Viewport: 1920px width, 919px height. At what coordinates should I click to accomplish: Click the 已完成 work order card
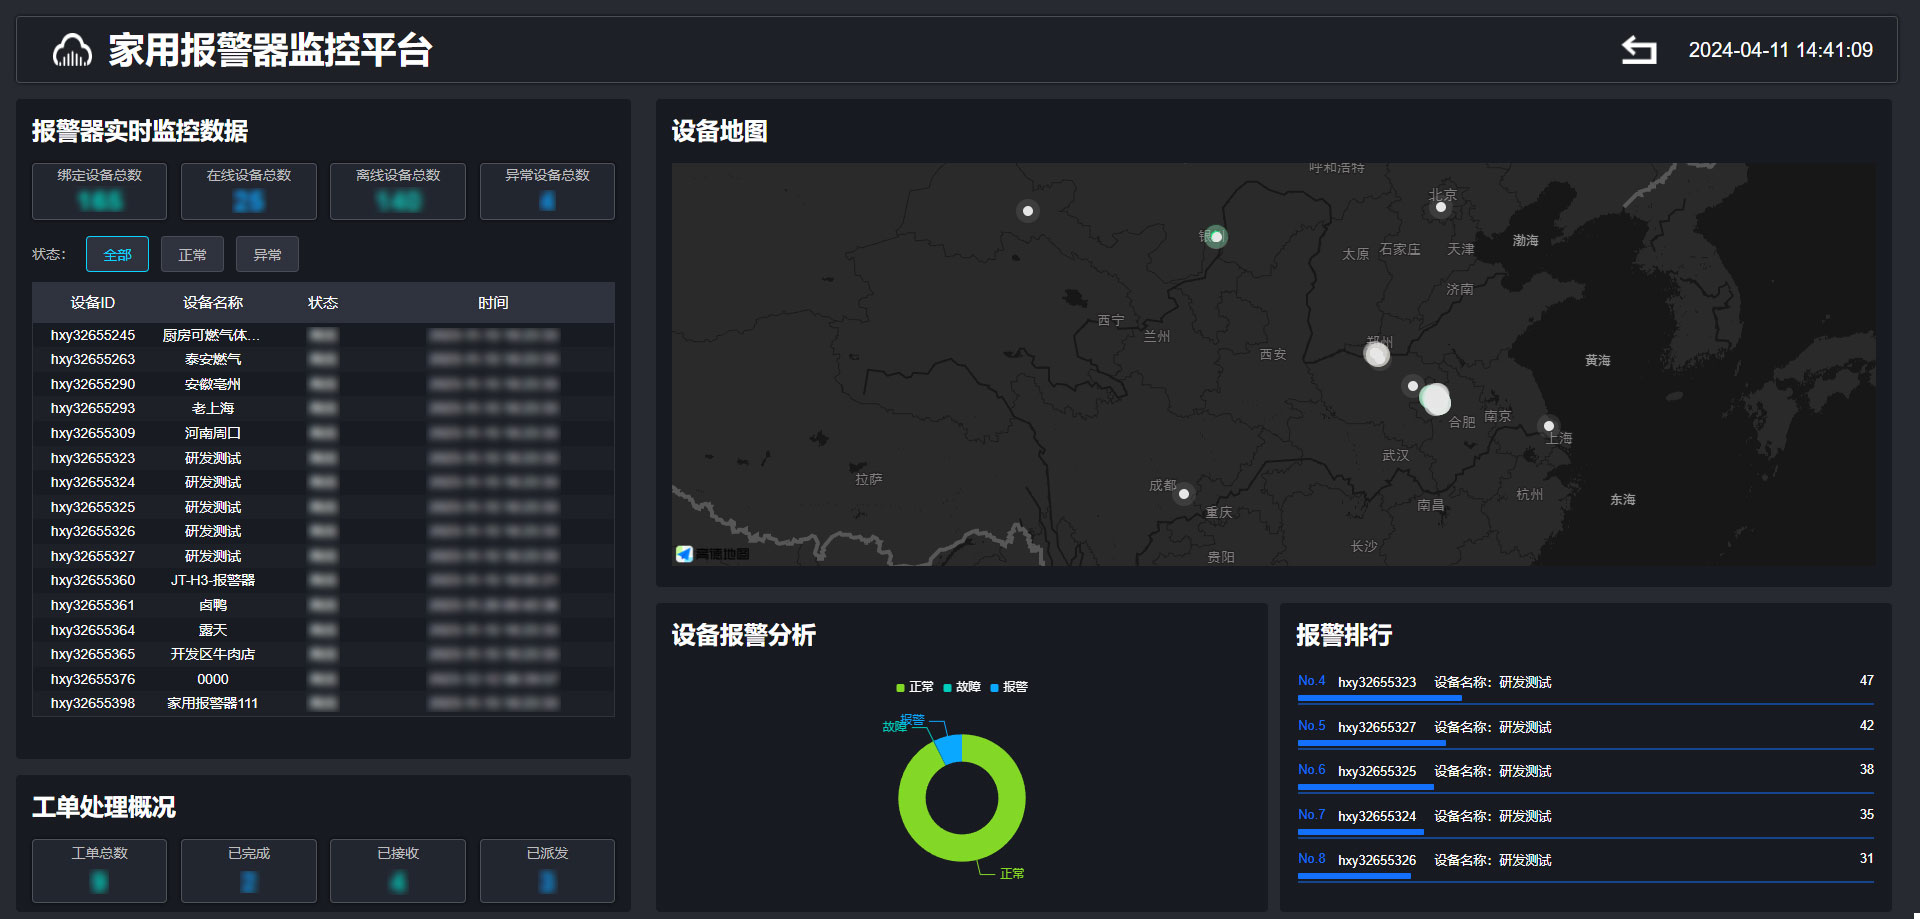pos(248,870)
